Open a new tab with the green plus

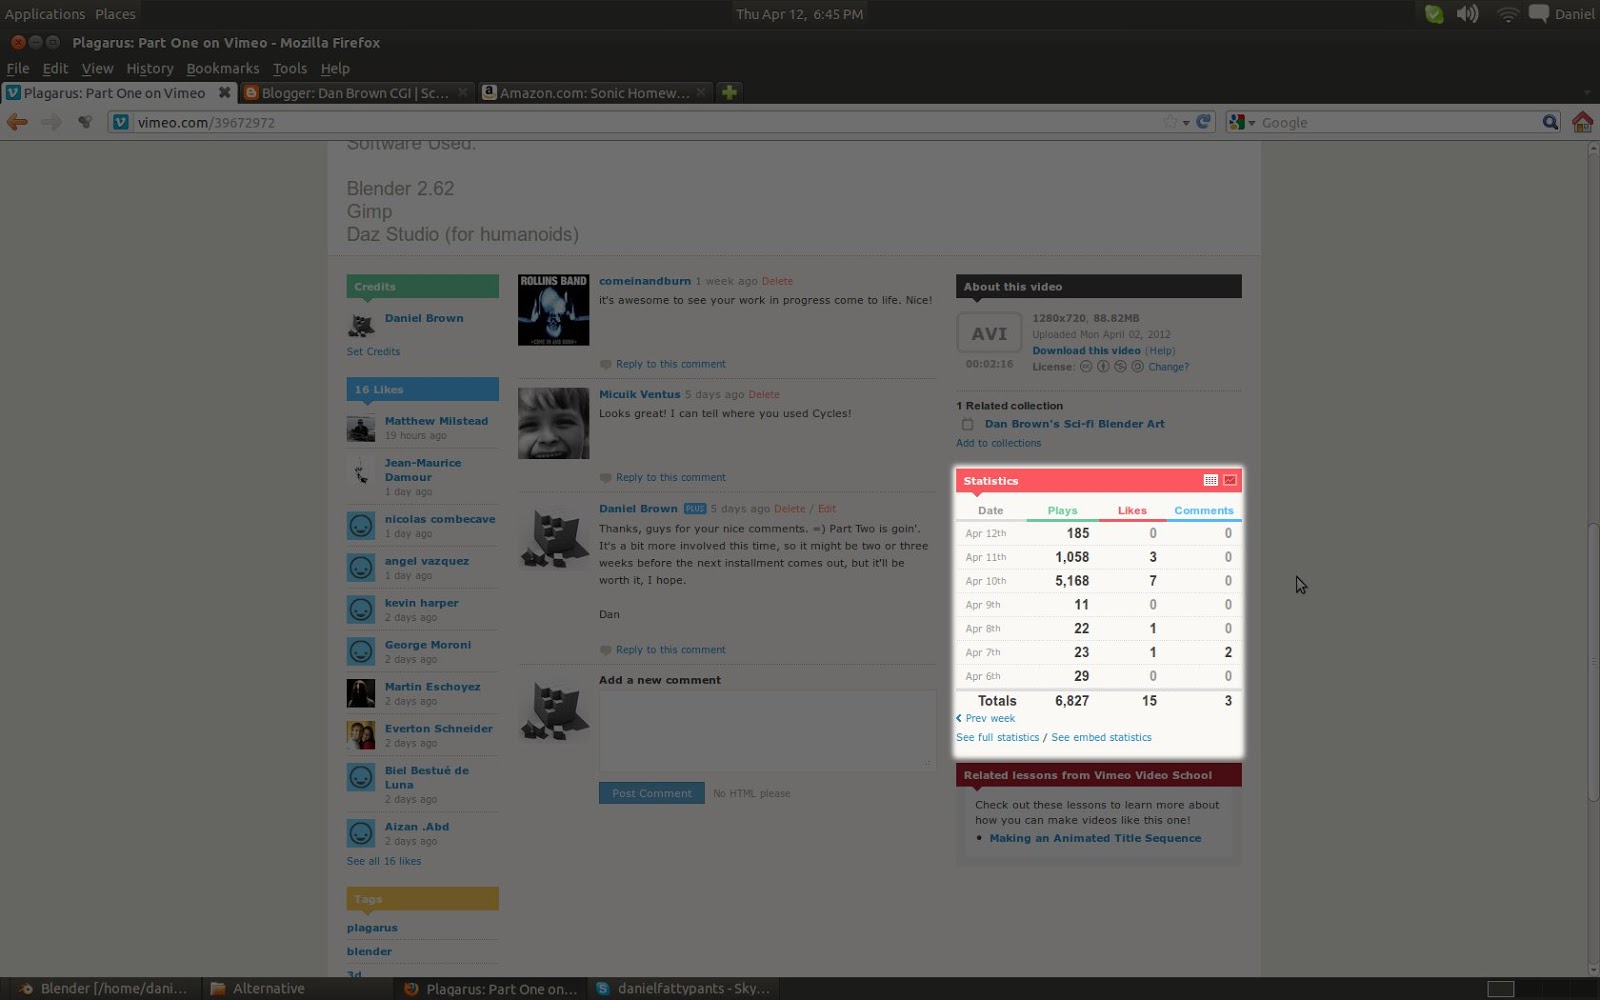(x=729, y=92)
